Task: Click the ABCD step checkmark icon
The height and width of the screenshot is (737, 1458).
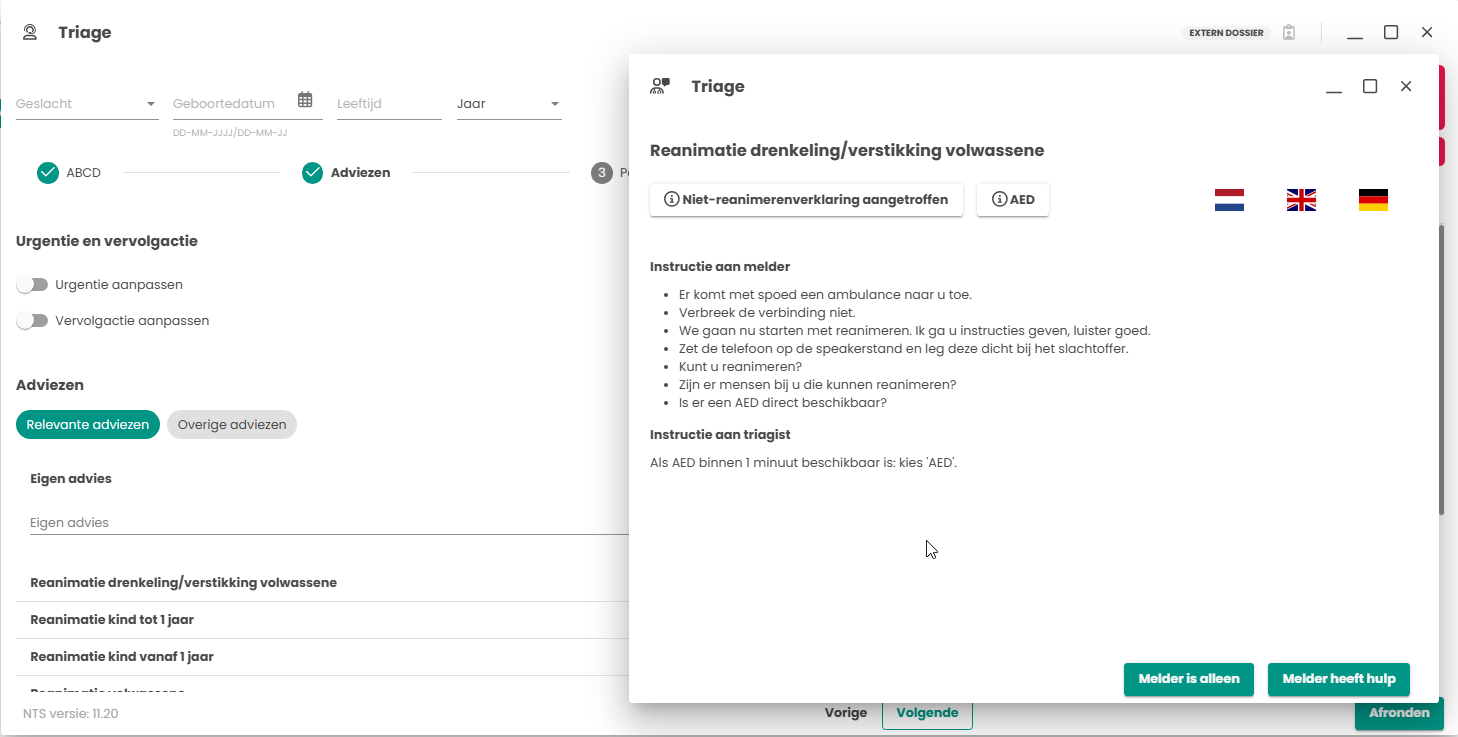Action: tap(48, 173)
